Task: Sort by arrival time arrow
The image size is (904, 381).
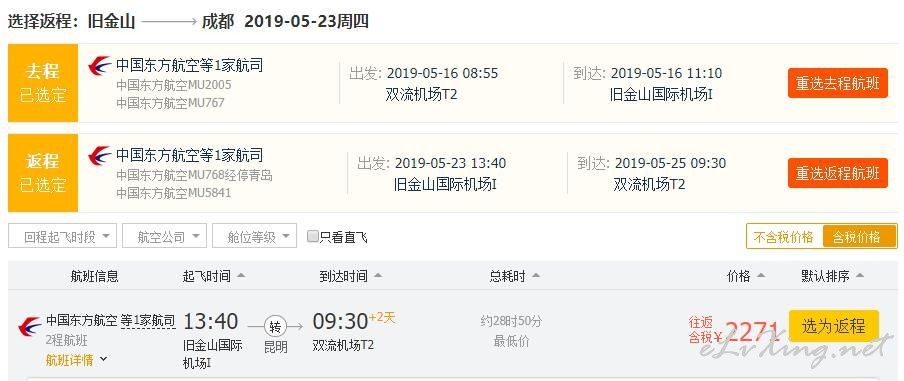Action: [x=378, y=276]
